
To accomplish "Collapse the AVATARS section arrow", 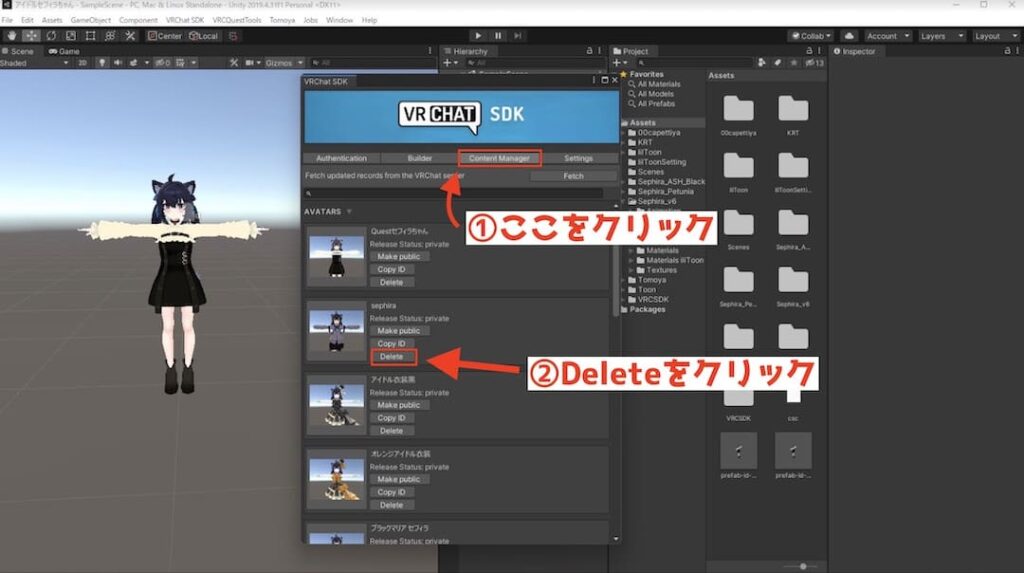I will pos(349,212).
